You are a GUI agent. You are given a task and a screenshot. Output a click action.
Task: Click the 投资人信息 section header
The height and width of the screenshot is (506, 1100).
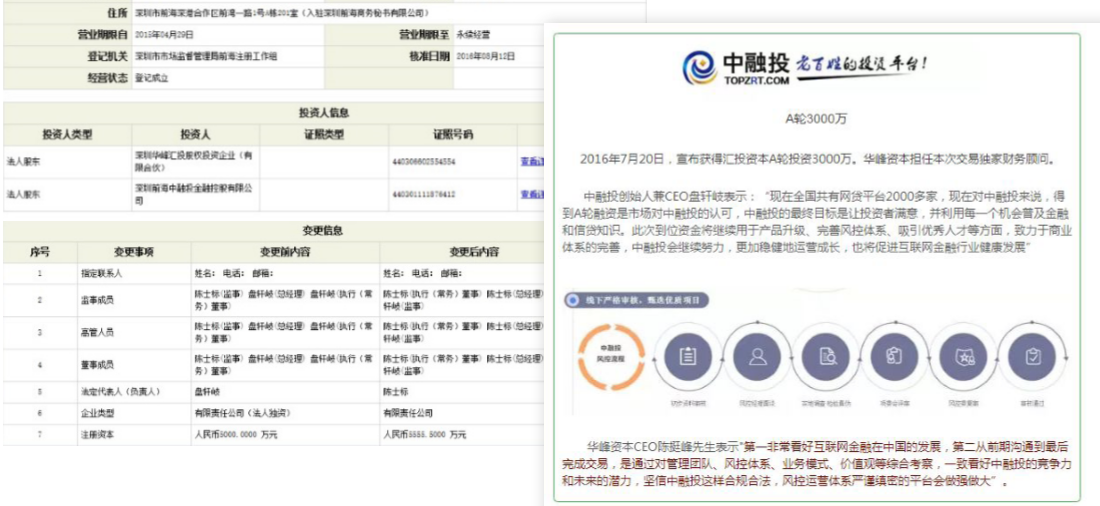pos(323,113)
